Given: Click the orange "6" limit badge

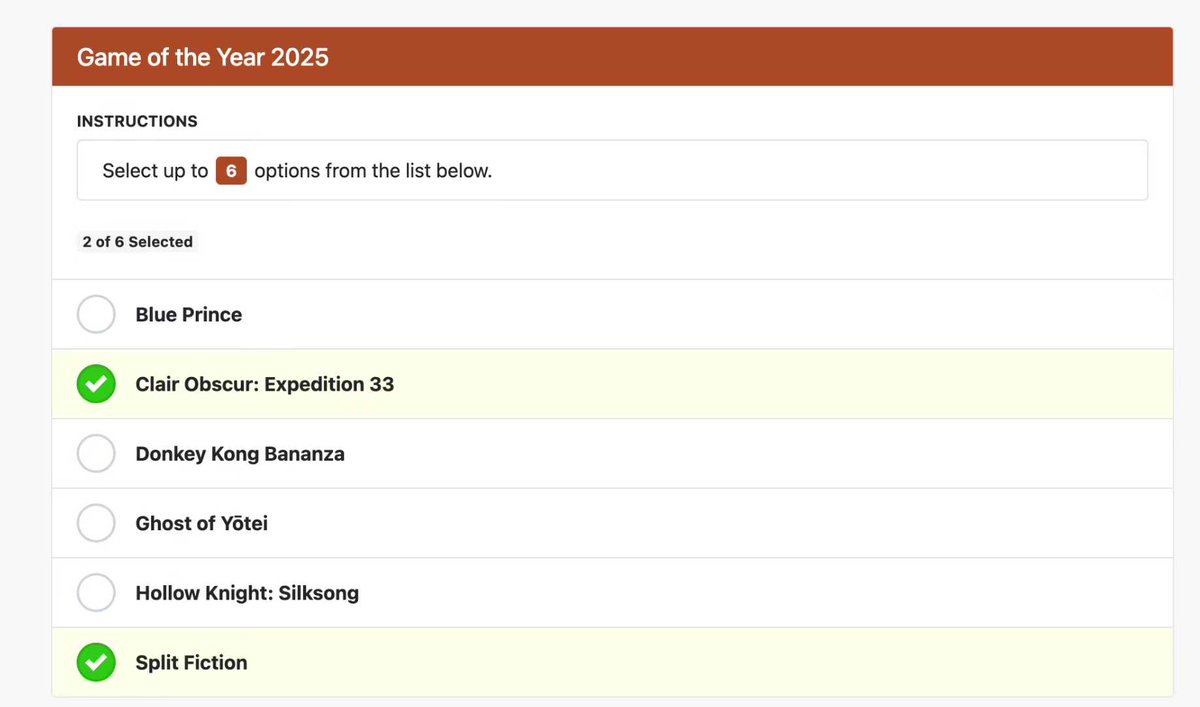Looking at the screenshot, I should pos(231,171).
